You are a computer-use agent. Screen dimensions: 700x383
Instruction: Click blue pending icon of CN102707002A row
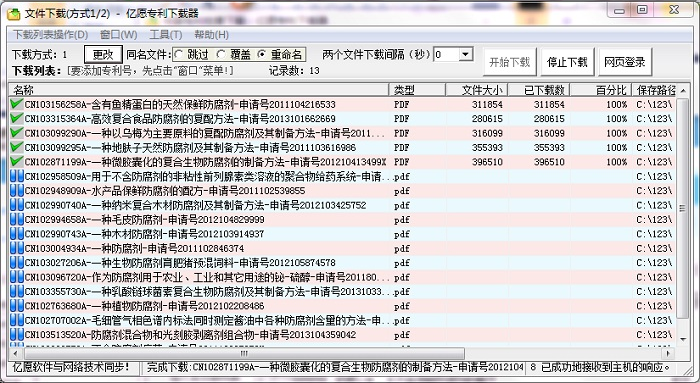[x=17, y=320]
